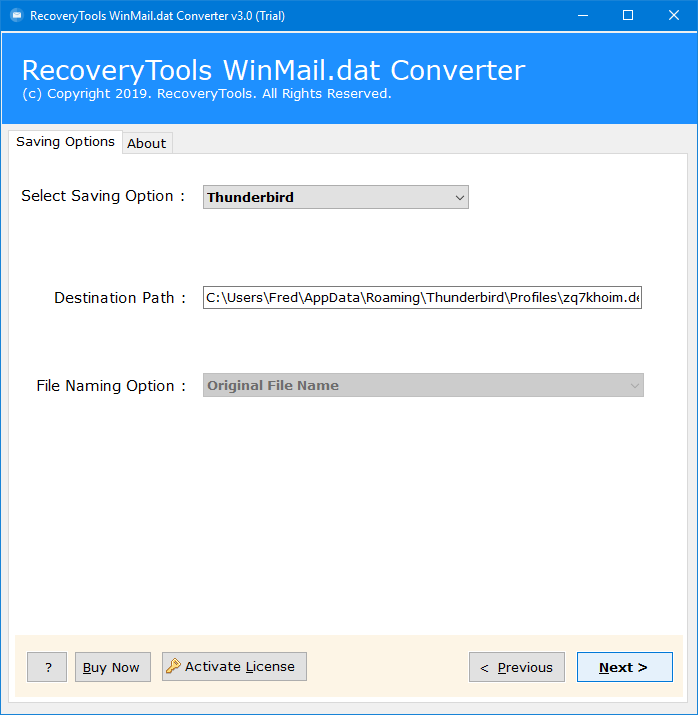Expand the File Naming Option dropdown
698x715 pixels.
point(423,385)
